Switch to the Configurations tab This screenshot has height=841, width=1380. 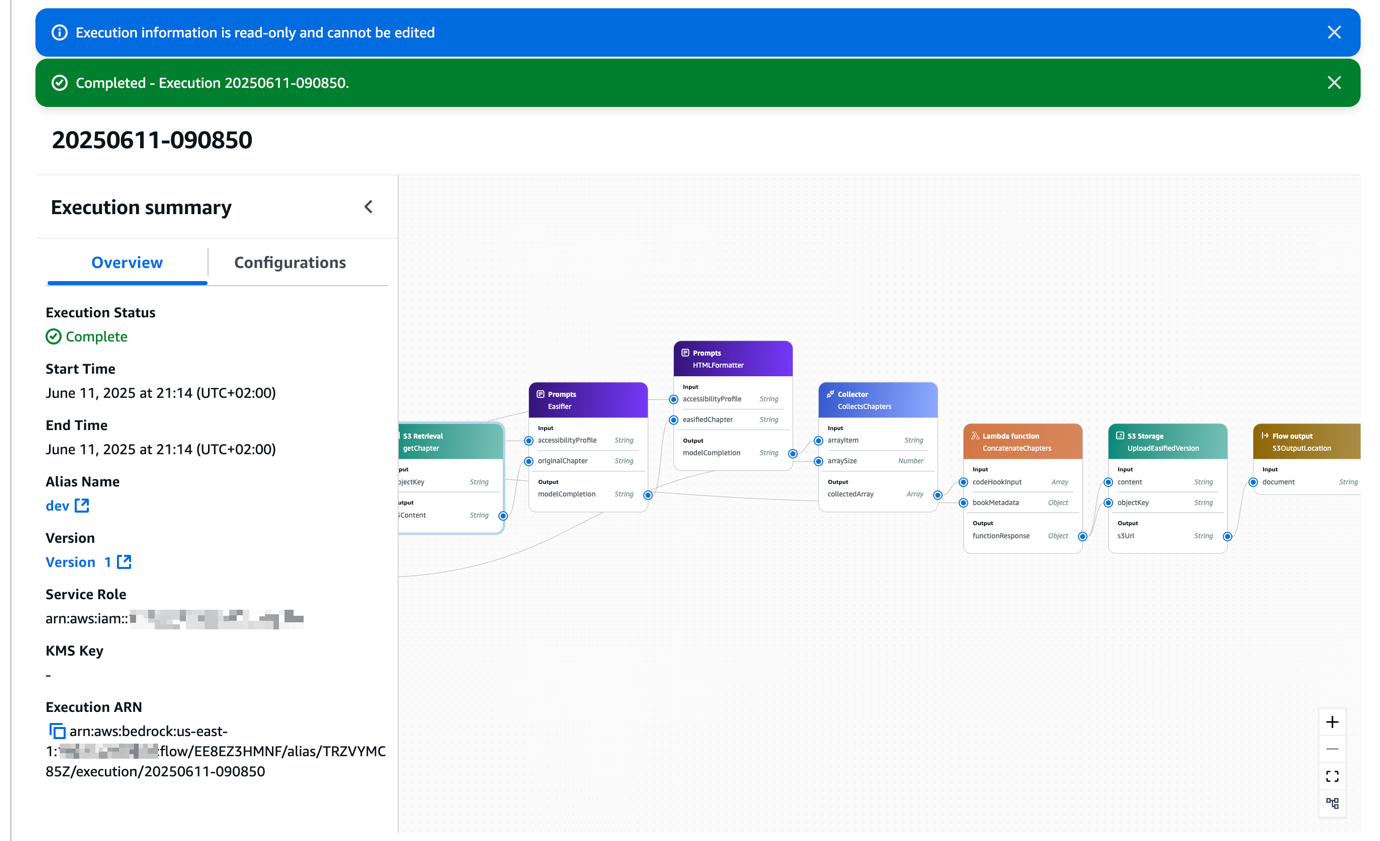290,262
